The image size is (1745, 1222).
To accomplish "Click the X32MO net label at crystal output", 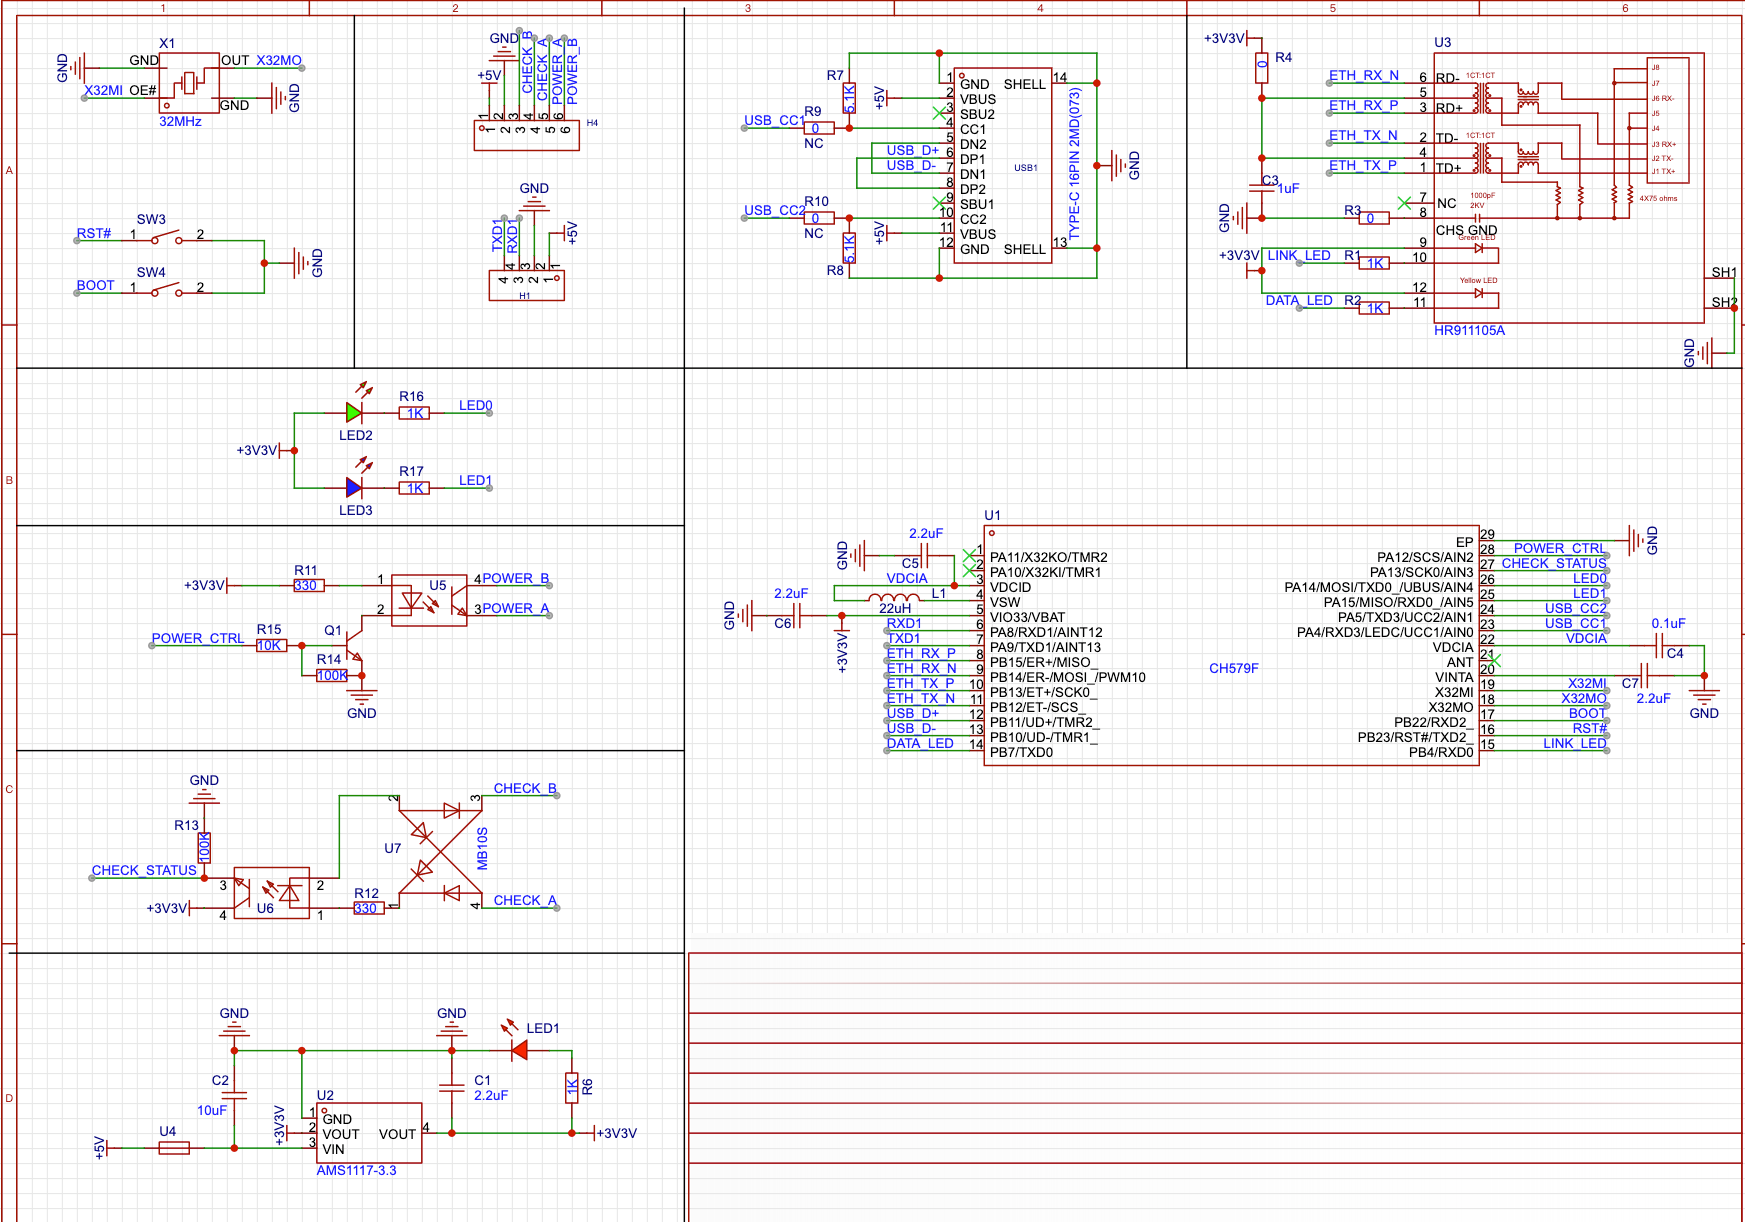I will 279,60.
